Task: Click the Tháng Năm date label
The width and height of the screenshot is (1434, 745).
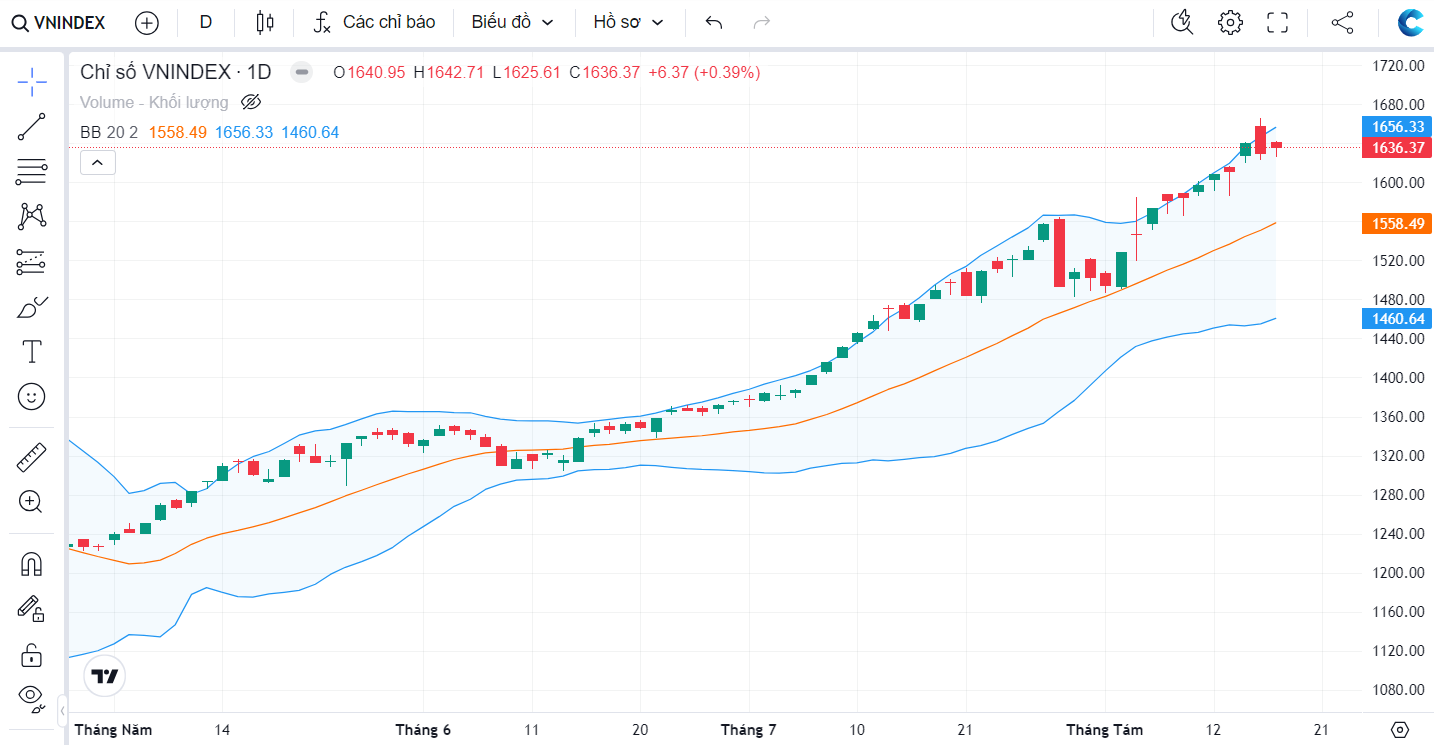Action: point(113,730)
